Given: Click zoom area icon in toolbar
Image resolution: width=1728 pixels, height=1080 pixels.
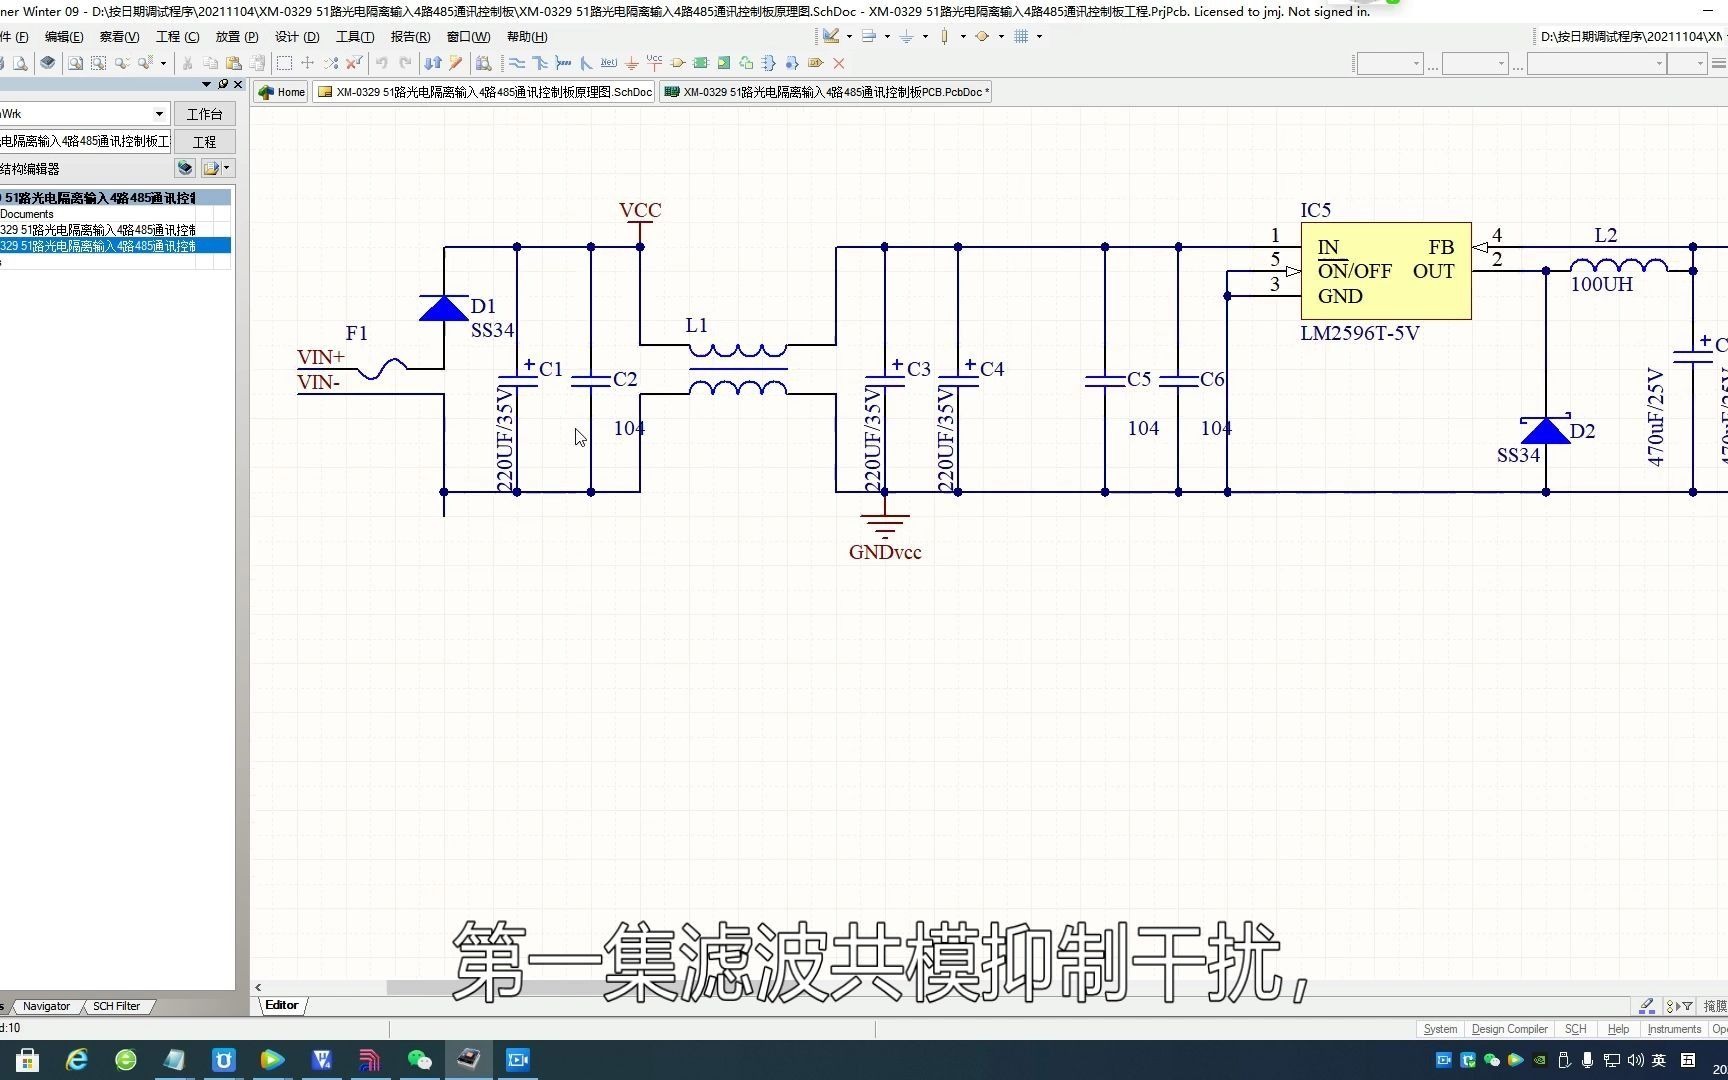Looking at the screenshot, I should click(x=98, y=63).
